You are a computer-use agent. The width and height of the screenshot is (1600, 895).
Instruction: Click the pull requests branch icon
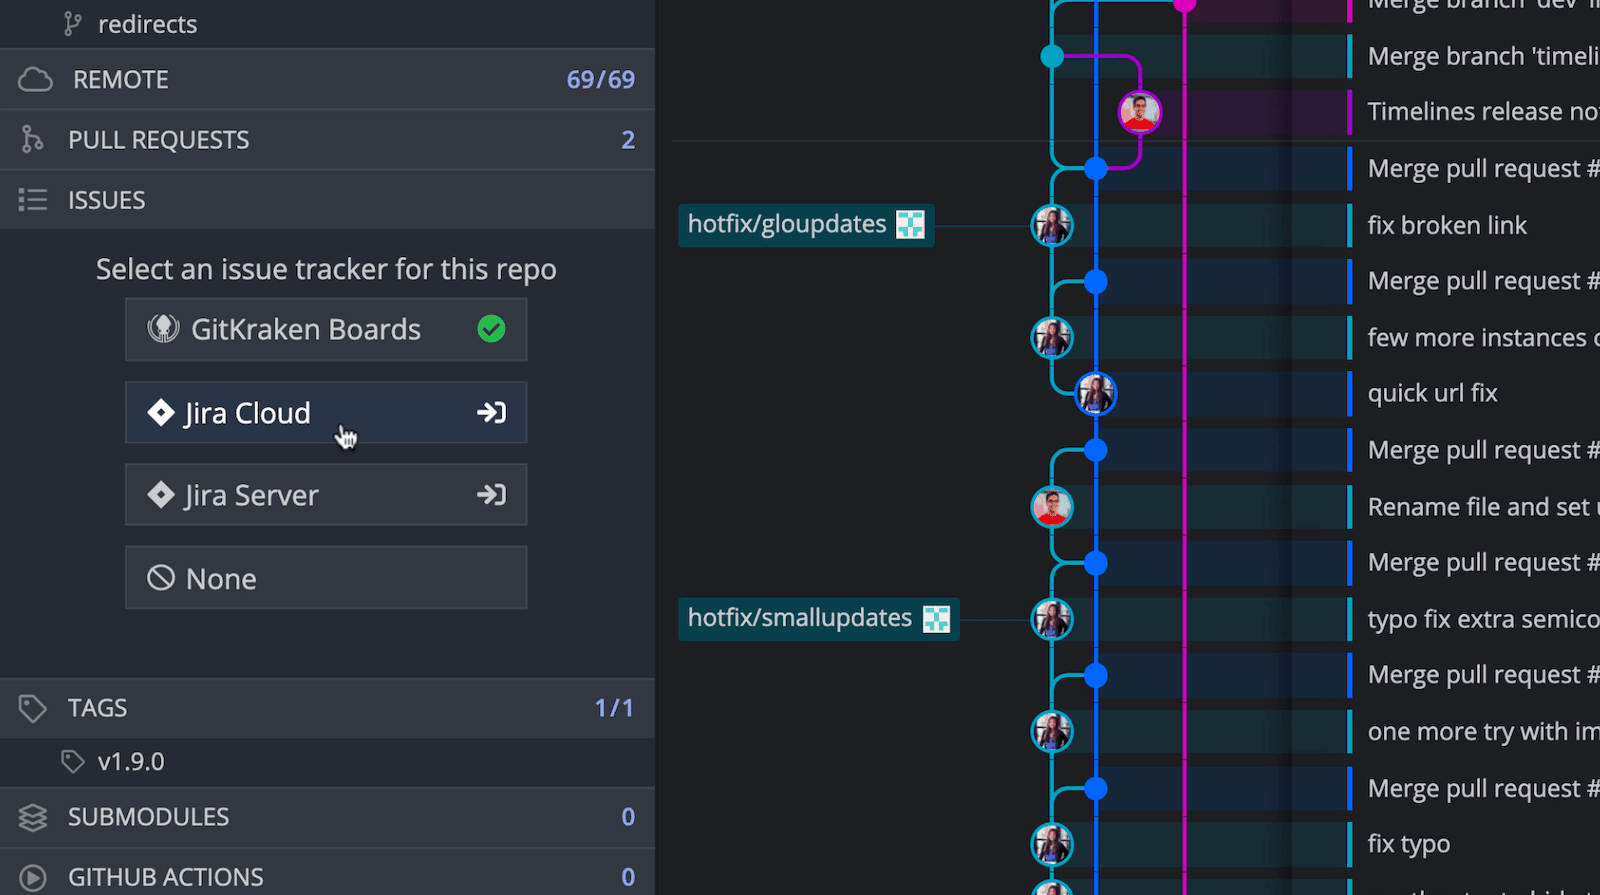pyautogui.click(x=32, y=140)
